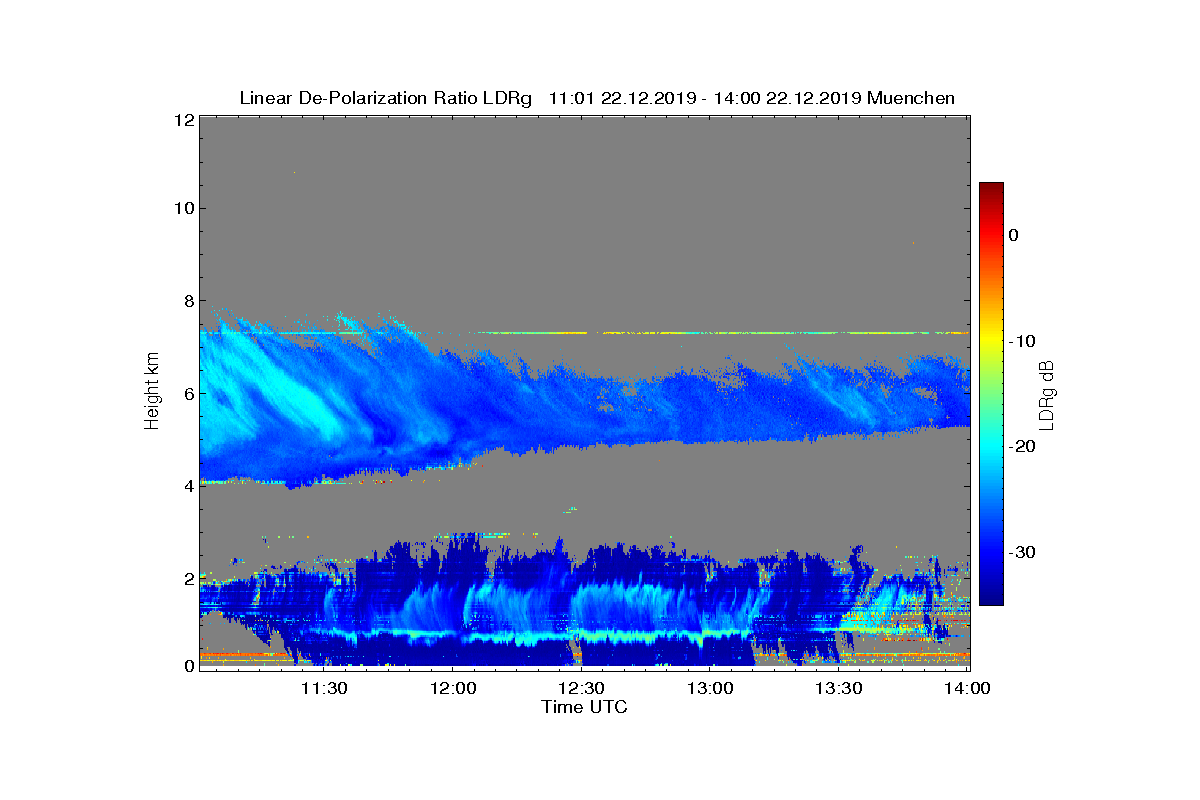This screenshot has height=800, width=1200.
Task: Click the height tick label 10
Action: point(183,208)
